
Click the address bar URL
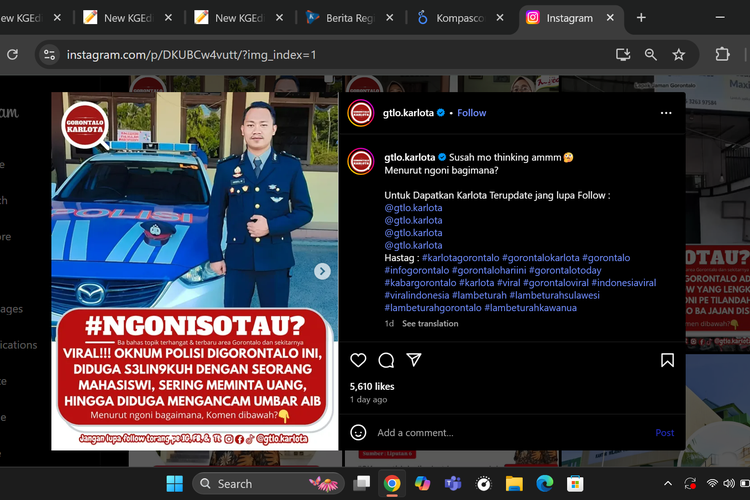point(191,55)
